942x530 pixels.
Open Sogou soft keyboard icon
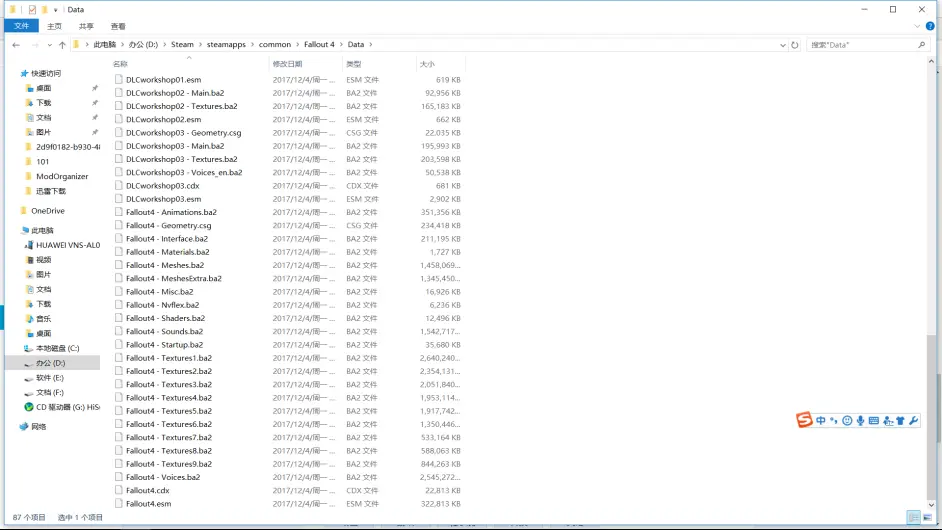point(874,421)
